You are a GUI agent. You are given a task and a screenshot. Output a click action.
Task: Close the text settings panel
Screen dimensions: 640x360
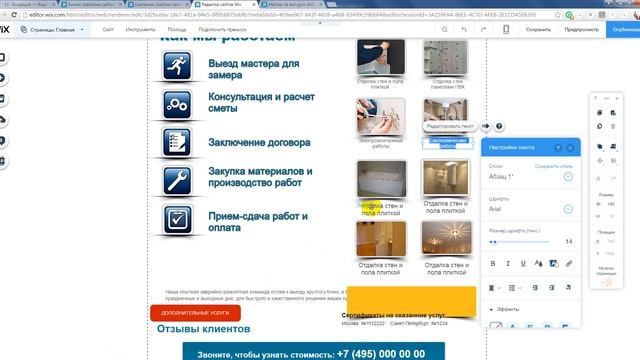click(x=570, y=148)
